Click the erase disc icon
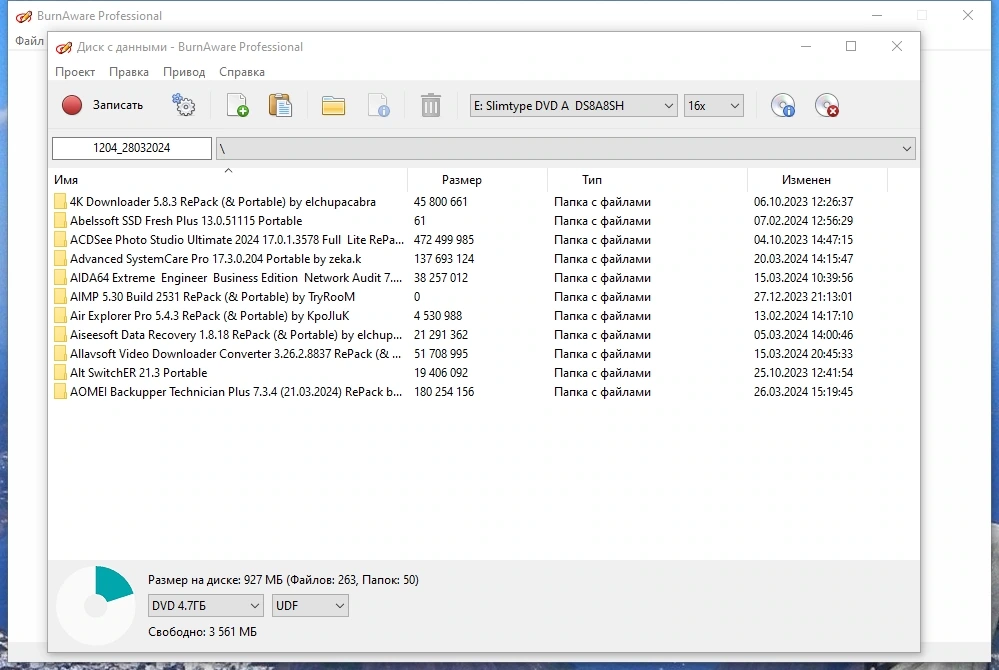Viewport: 999px width, 670px height. click(x=827, y=105)
